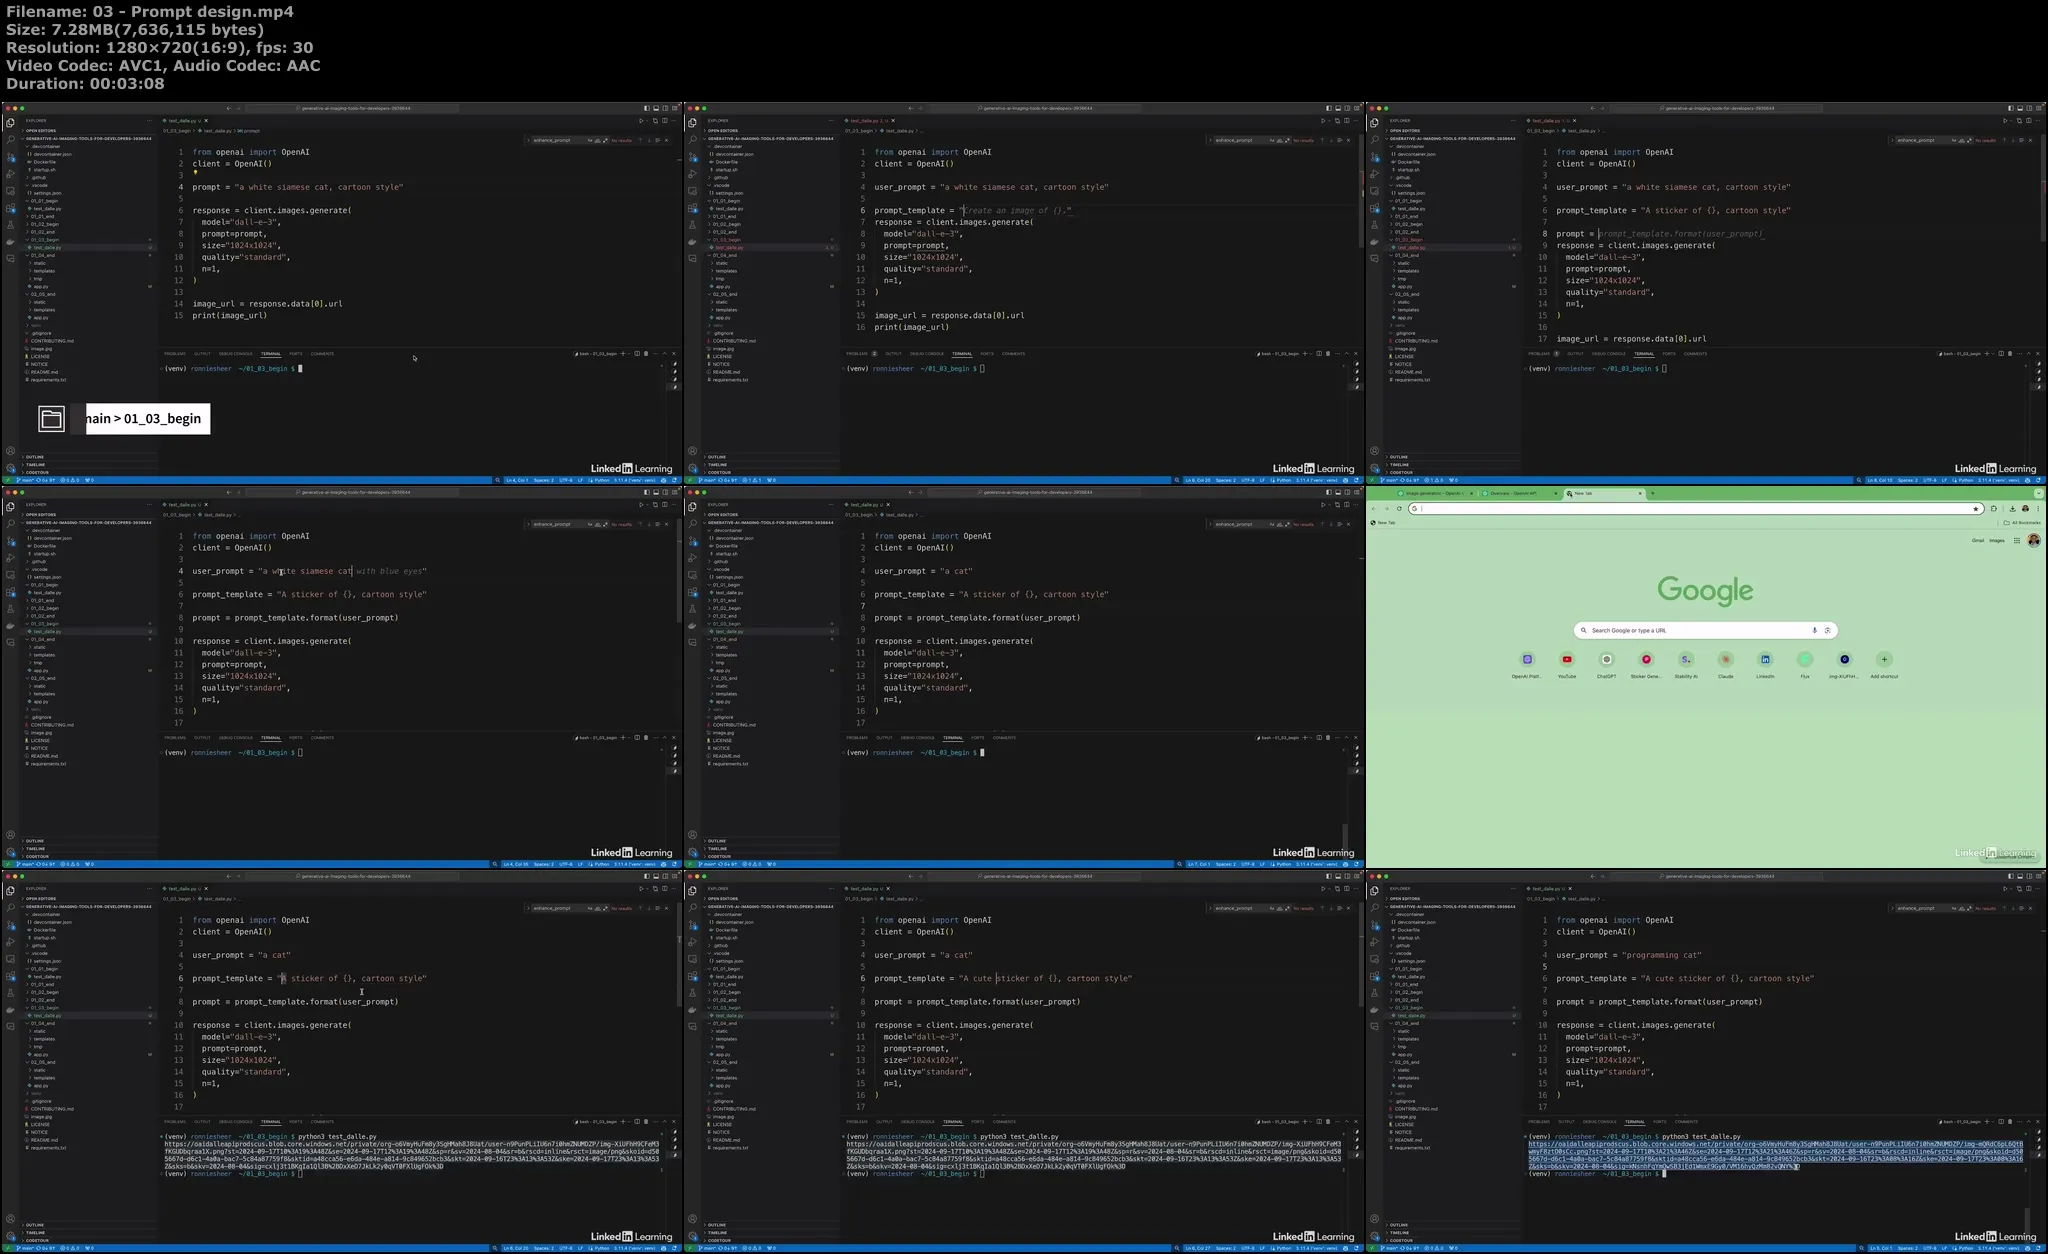
Task: Click the Gmail link
Action: (x=1977, y=541)
